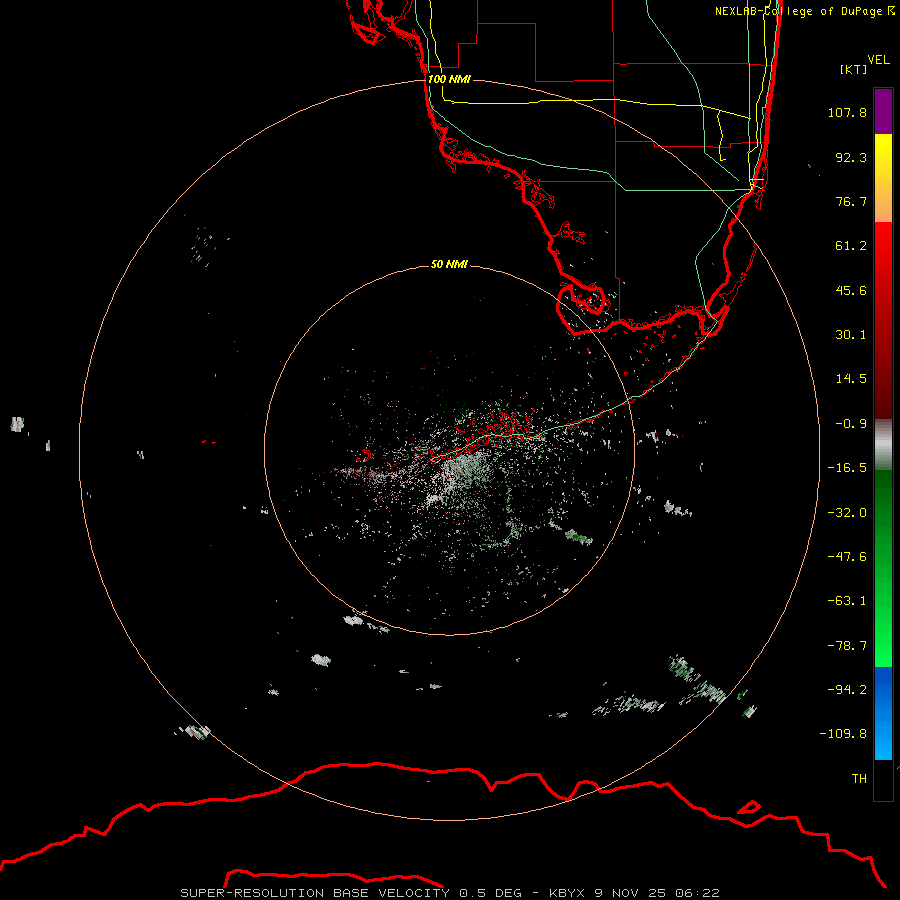This screenshot has height=900, width=900.
Task: Click the Super-Resolution Base Velocity caption
Action: pyautogui.click(x=449, y=893)
